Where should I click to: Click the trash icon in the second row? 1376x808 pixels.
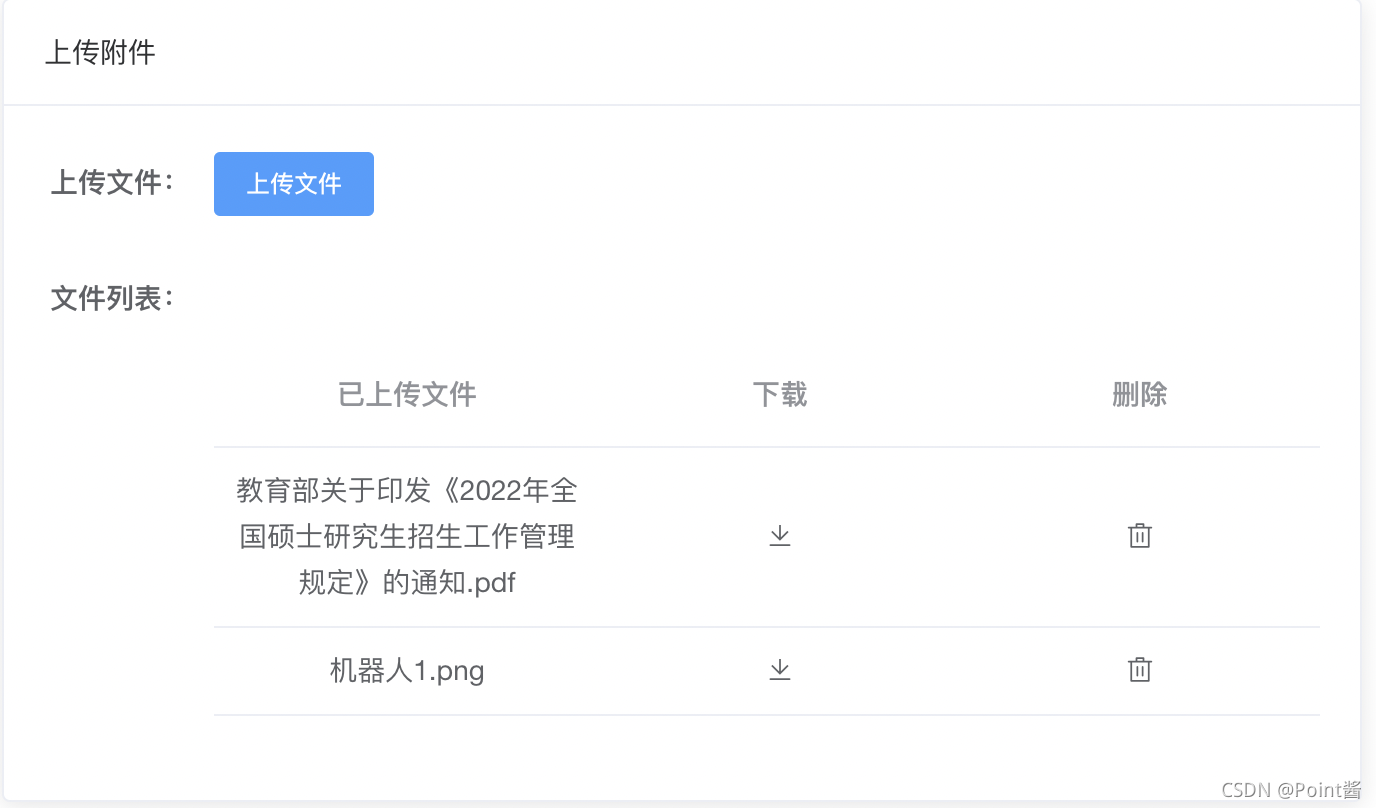coord(1139,670)
